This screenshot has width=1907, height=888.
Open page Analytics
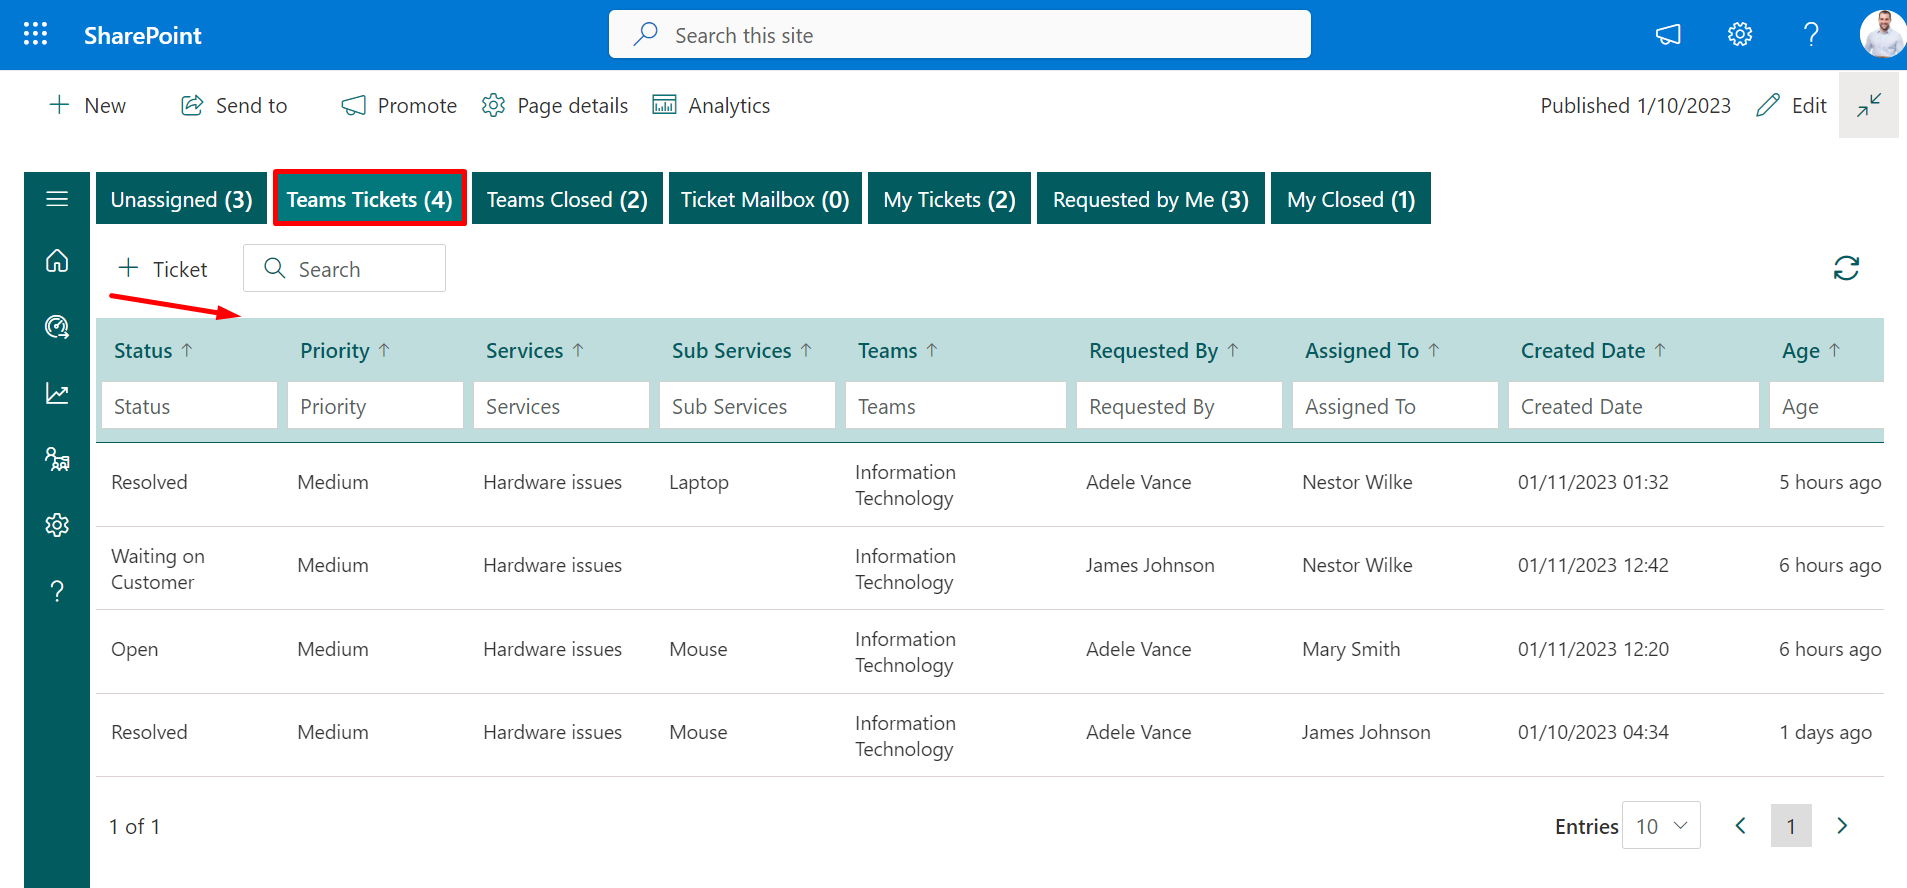(711, 105)
